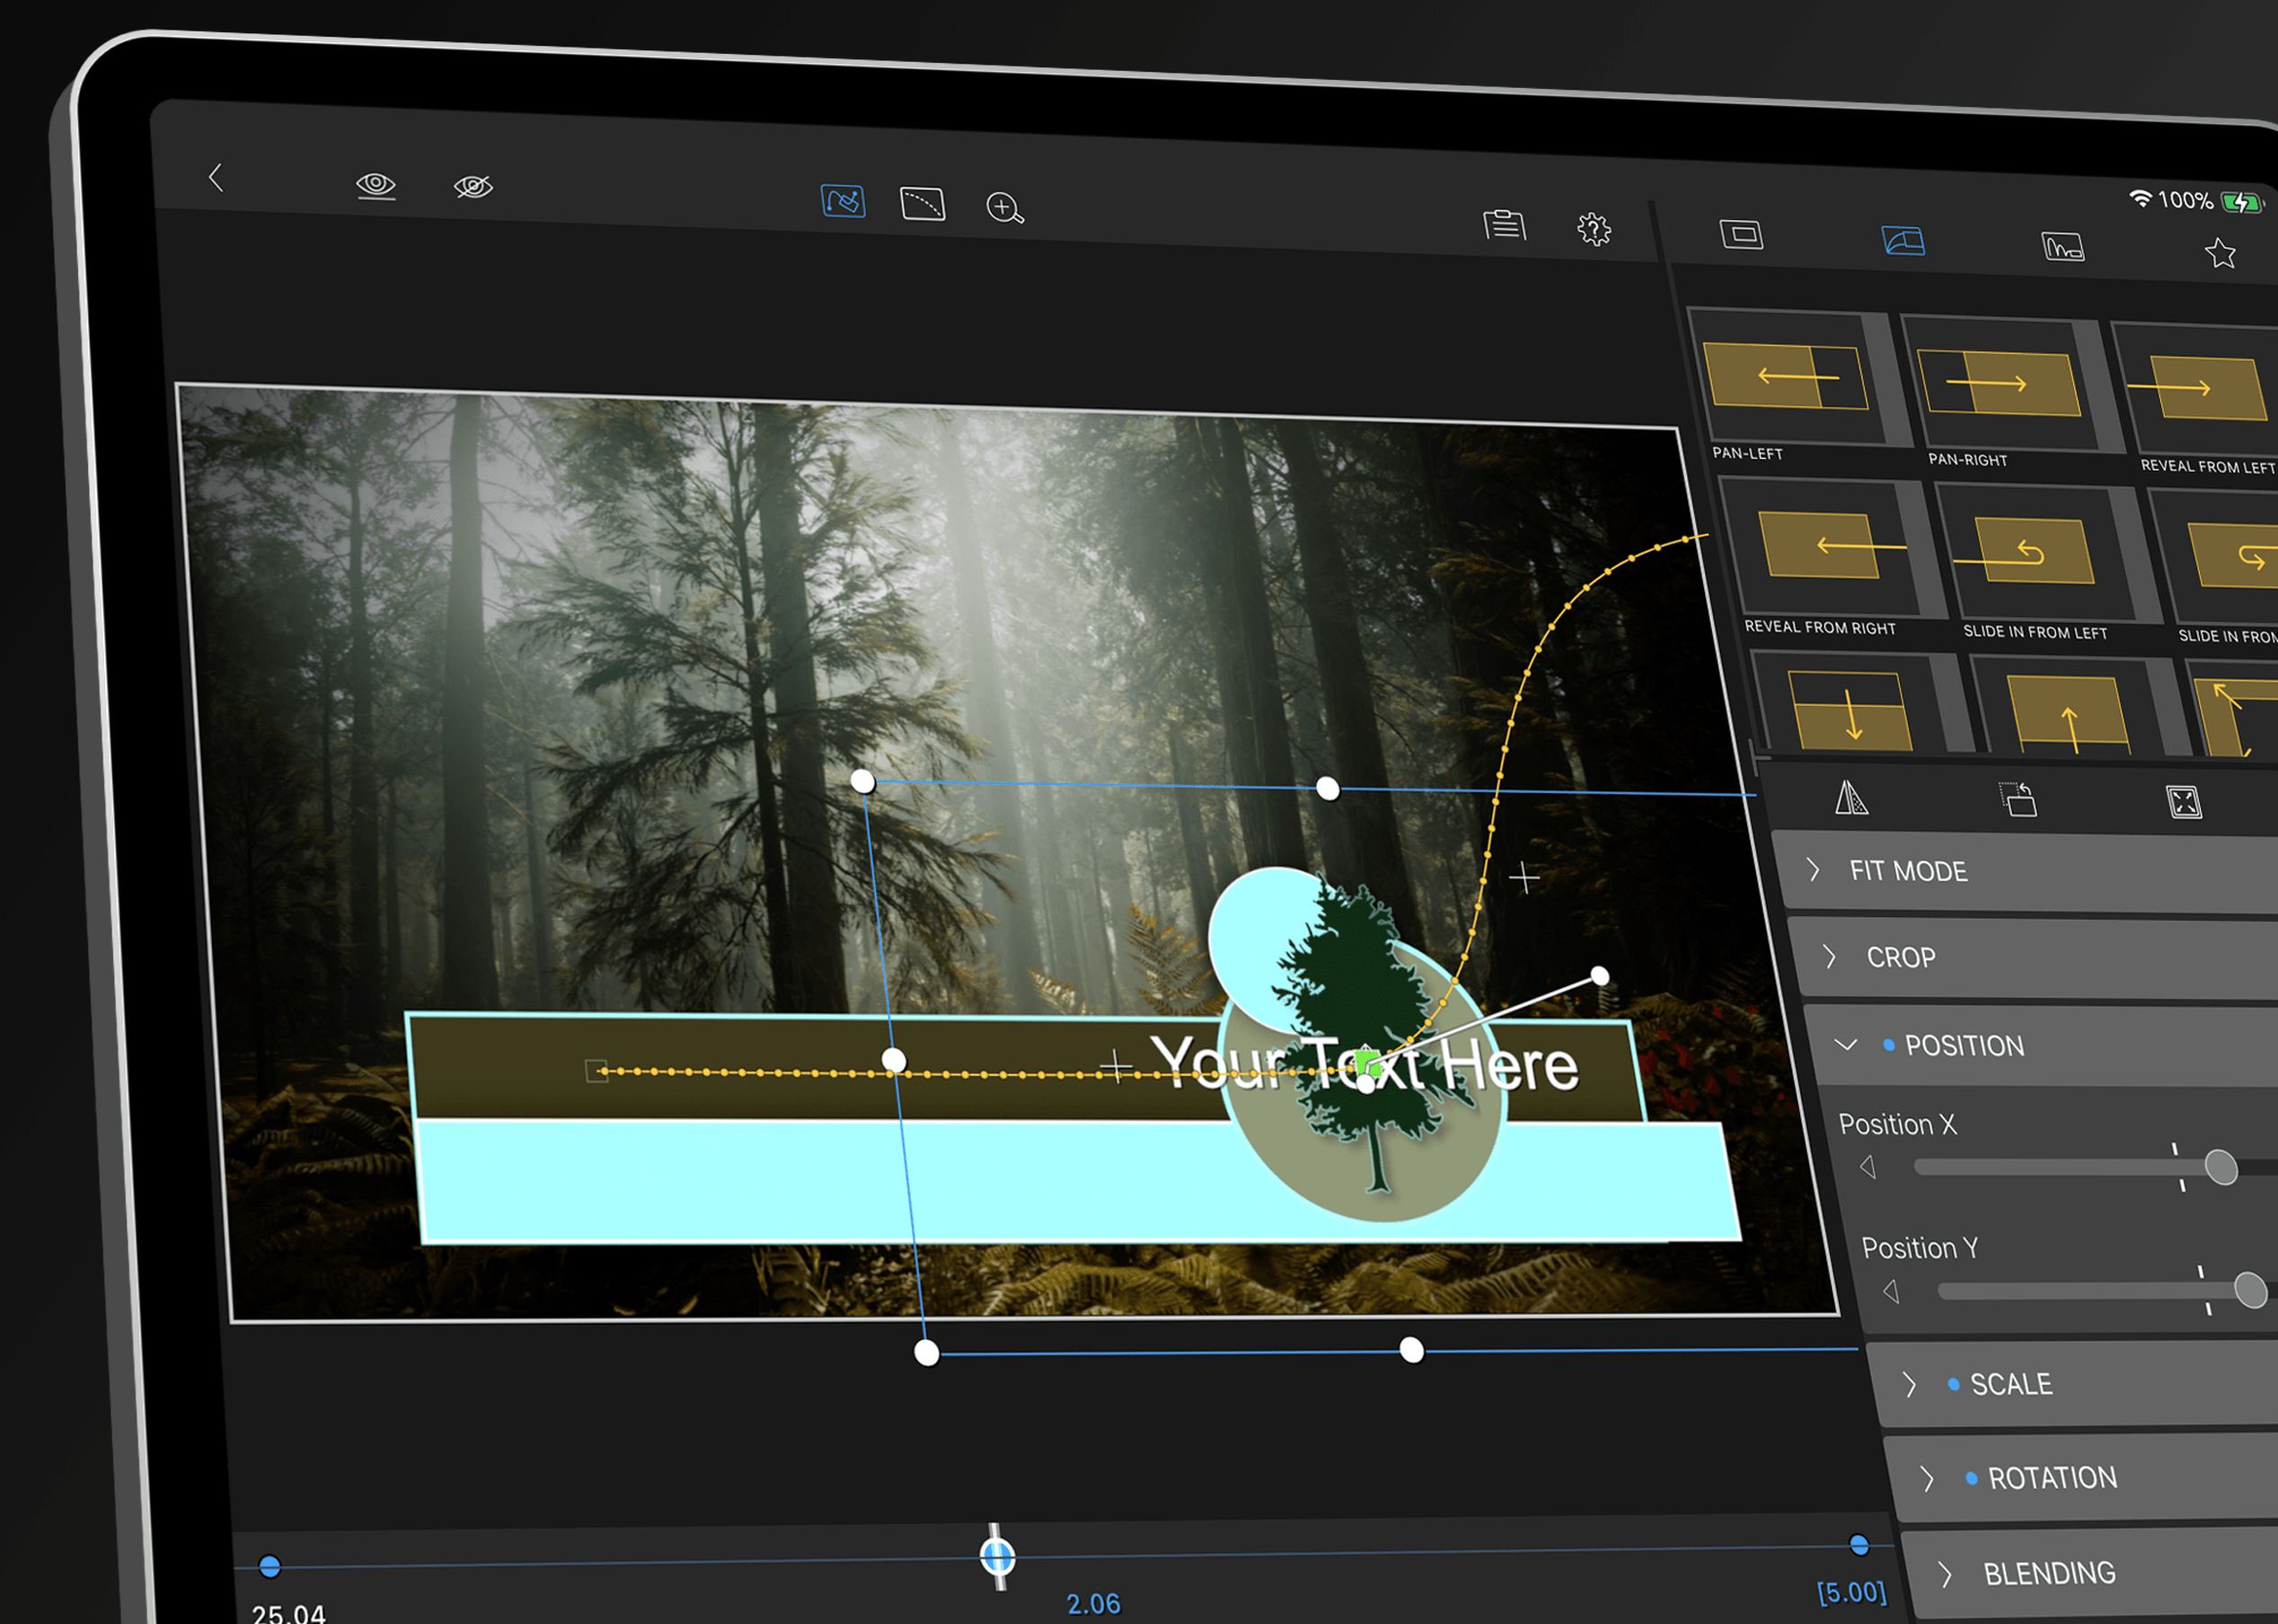Click the zoom magnifier icon
The width and height of the screenshot is (2278, 1624).
[x=1004, y=208]
